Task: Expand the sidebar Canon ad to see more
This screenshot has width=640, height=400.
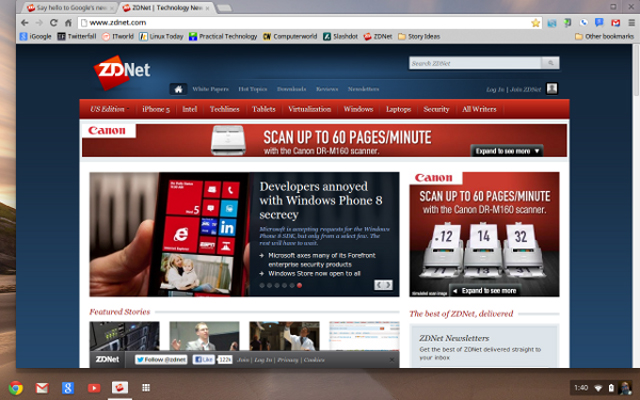Action: tap(485, 291)
